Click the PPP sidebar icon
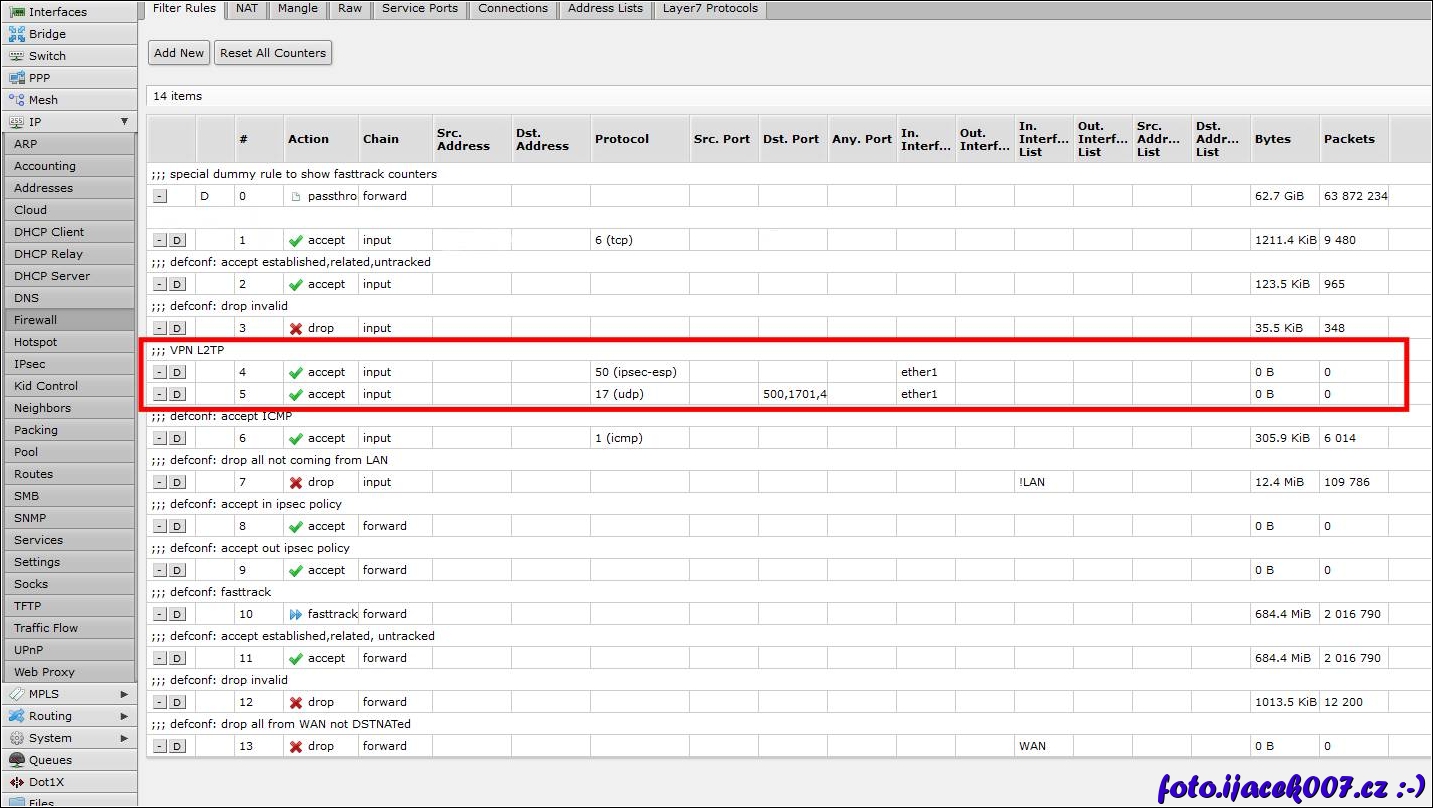Image resolution: width=1433 pixels, height=808 pixels. (16, 78)
